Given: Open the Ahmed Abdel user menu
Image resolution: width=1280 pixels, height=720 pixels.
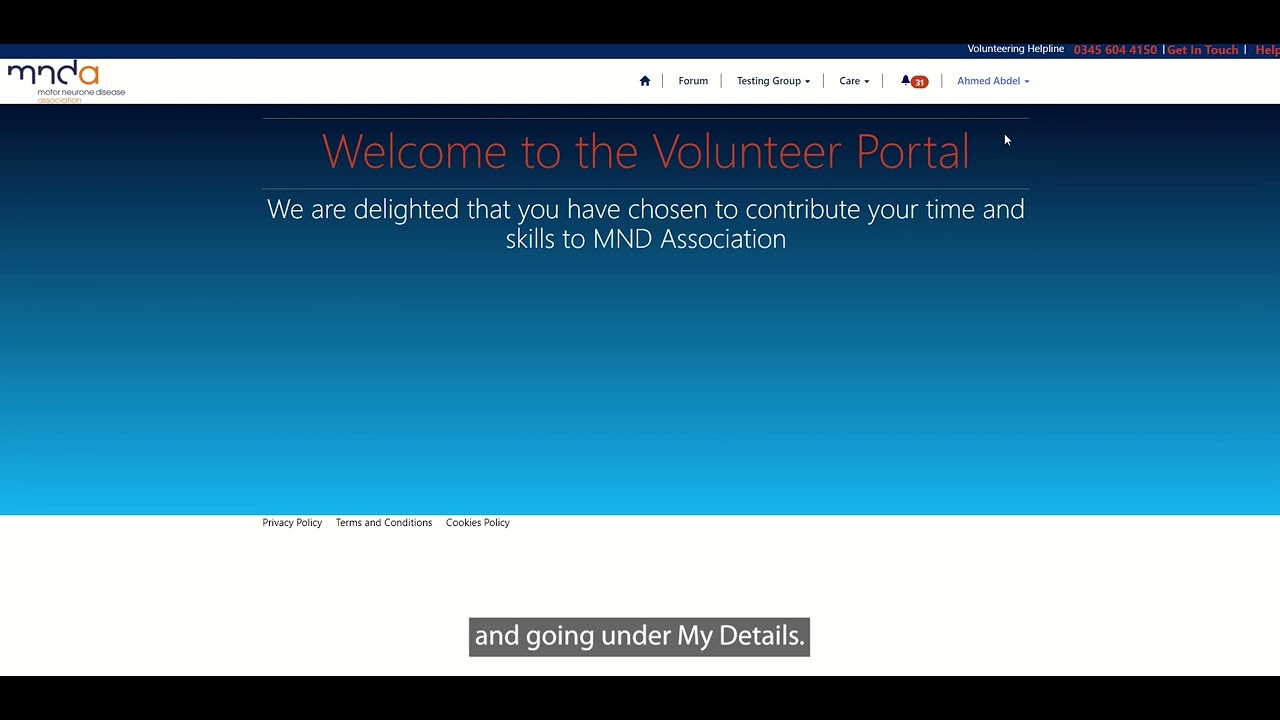Looking at the screenshot, I should 993,81.
